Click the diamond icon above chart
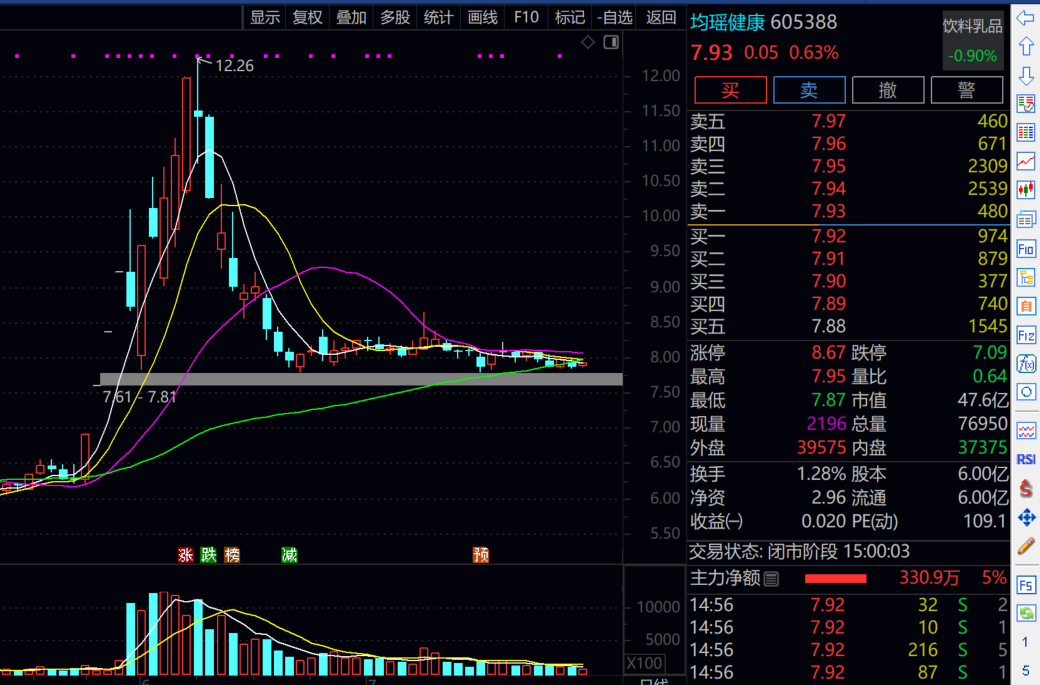Image resolution: width=1040 pixels, height=685 pixels. tap(588, 42)
